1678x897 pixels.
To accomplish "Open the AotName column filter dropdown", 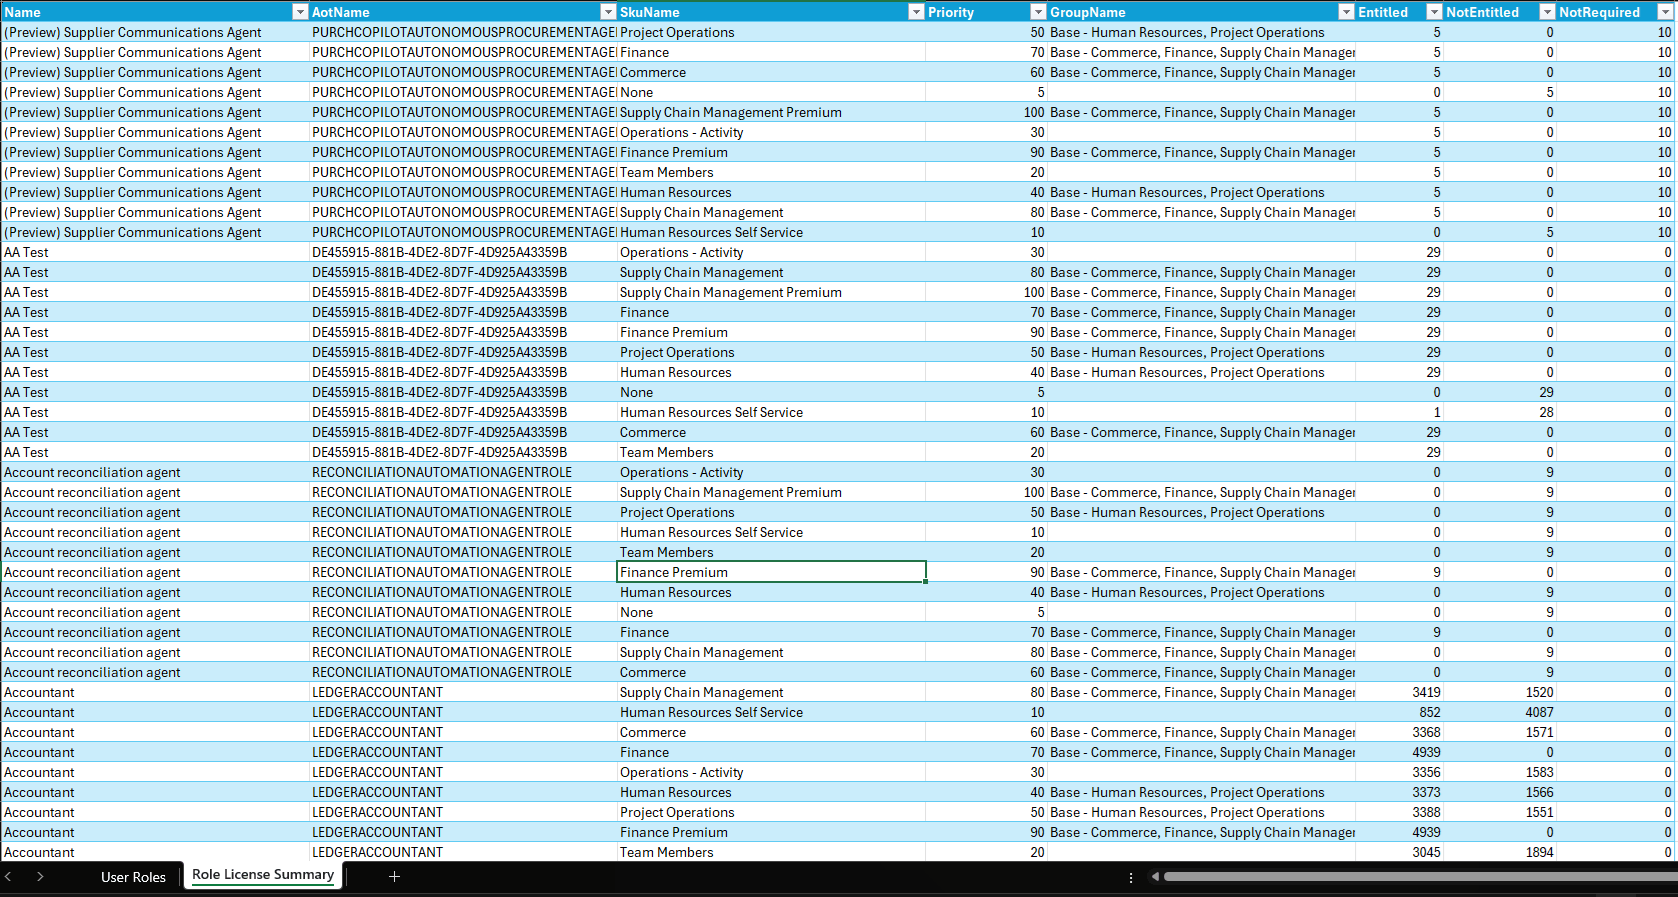I will coord(607,12).
